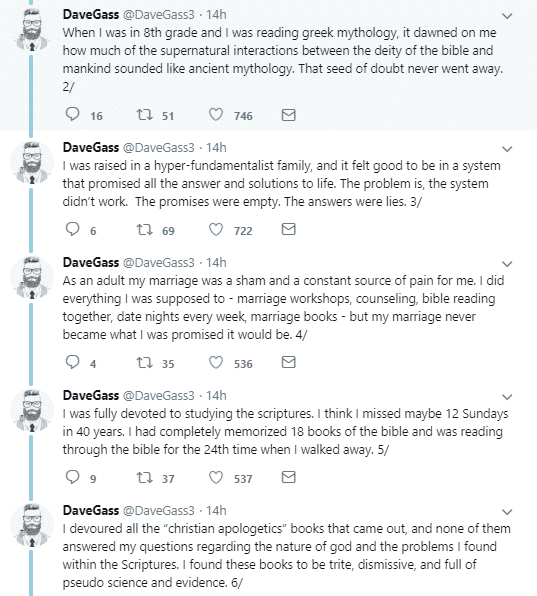This screenshot has width=537, height=596.
Task: Retweet the greek mythology tweet with 51 retweets
Action: tap(144, 114)
